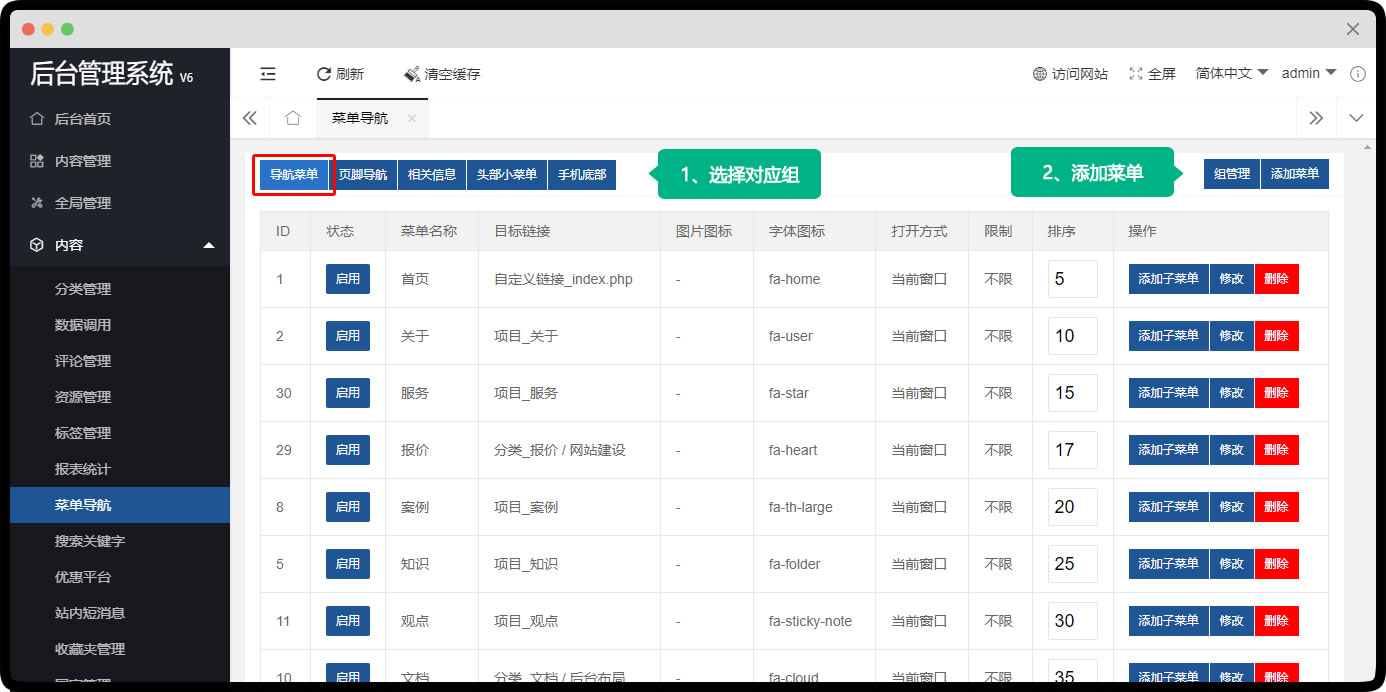Image resolution: width=1386 pixels, height=692 pixels.
Task: Toggle 启用 status for the 服务 row
Action: (x=347, y=393)
